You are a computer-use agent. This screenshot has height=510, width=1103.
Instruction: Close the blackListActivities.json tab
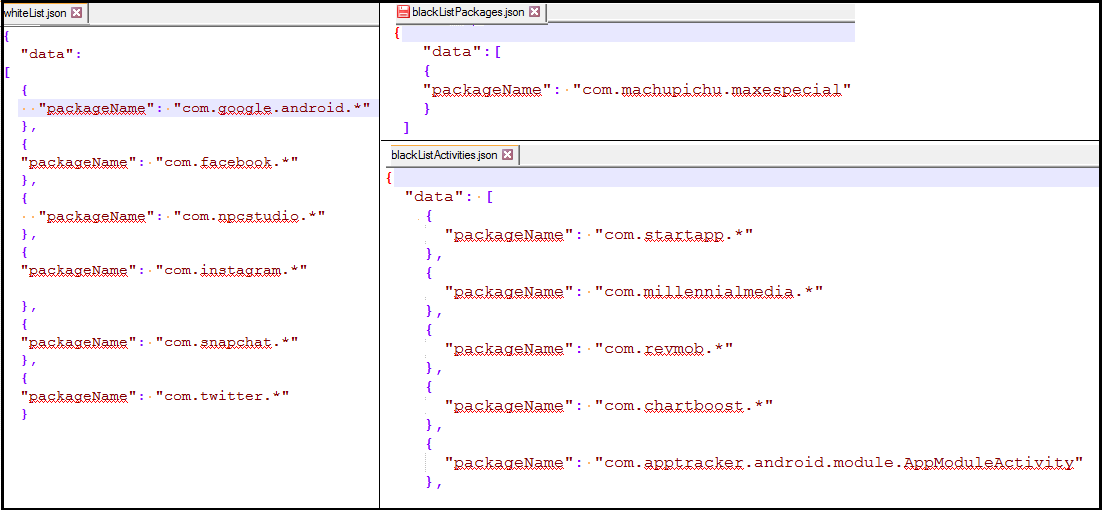pos(508,155)
